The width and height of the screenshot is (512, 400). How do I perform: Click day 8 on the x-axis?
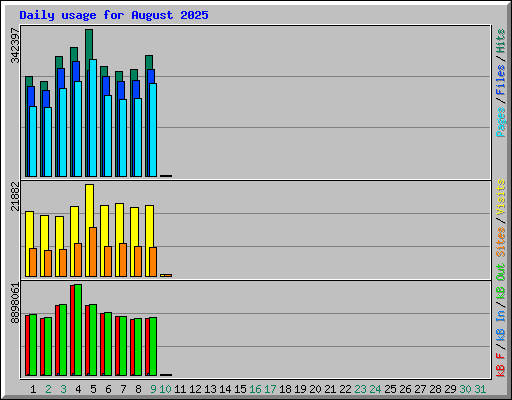tap(138, 389)
